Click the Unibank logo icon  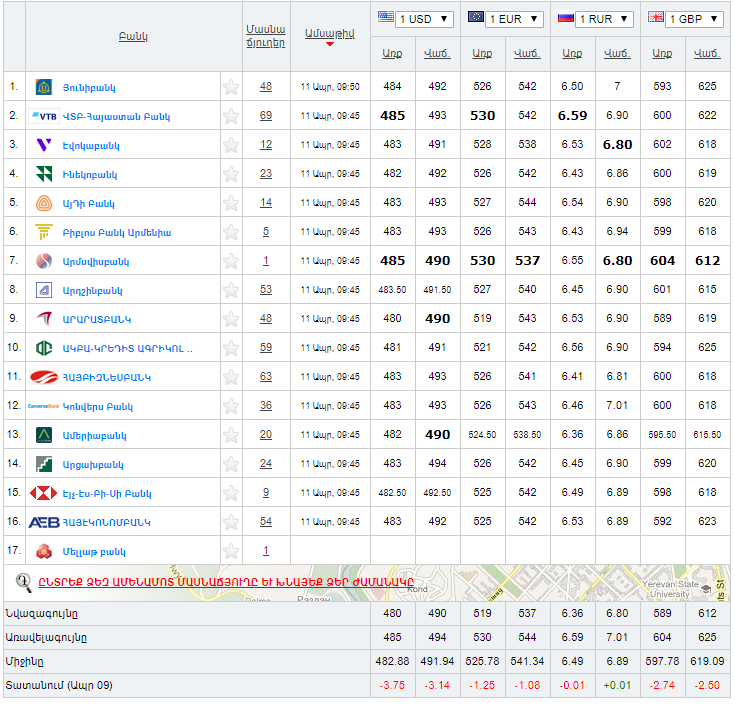click(x=43, y=87)
